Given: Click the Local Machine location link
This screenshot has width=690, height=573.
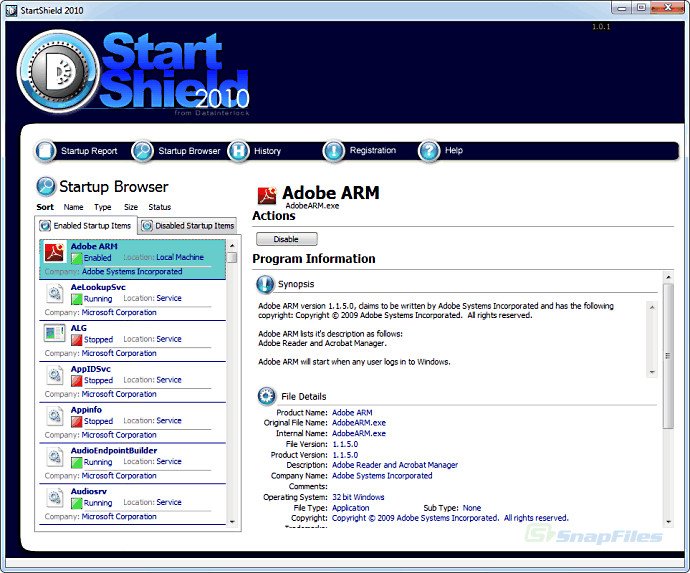Looking at the screenshot, I should click(180, 257).
